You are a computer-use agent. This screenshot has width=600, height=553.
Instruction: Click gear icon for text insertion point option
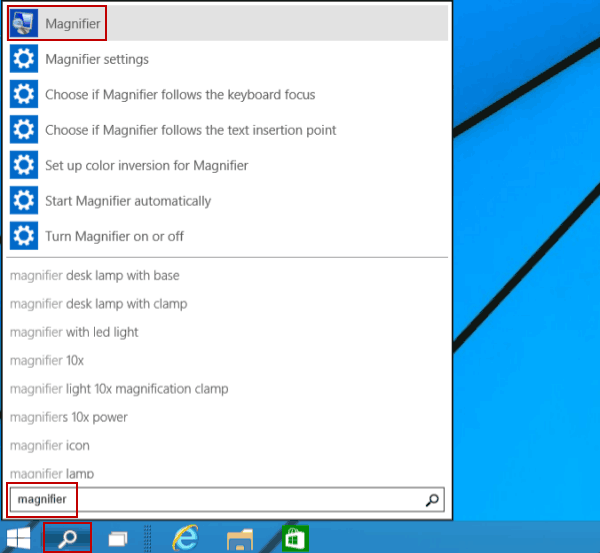(24, 129)
